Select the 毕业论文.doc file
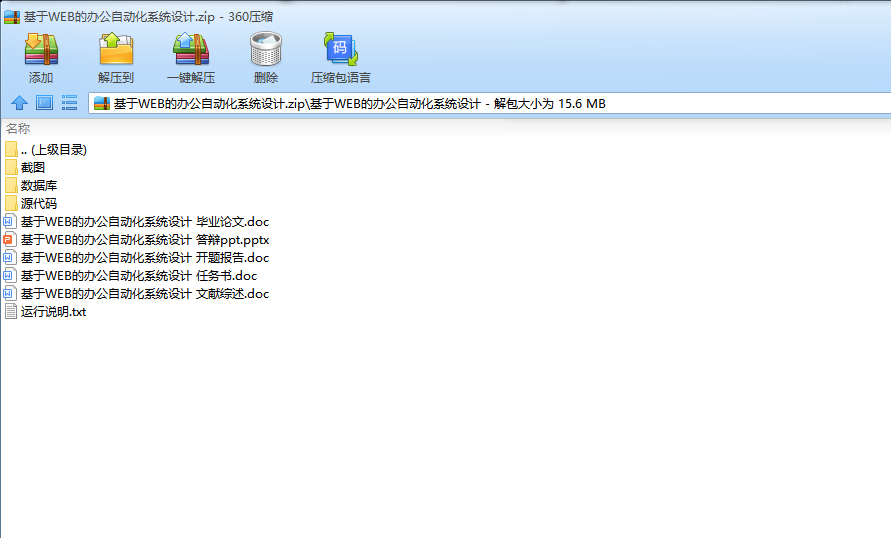This screenshot has width=891, height=538. click(x=136, y=222)
